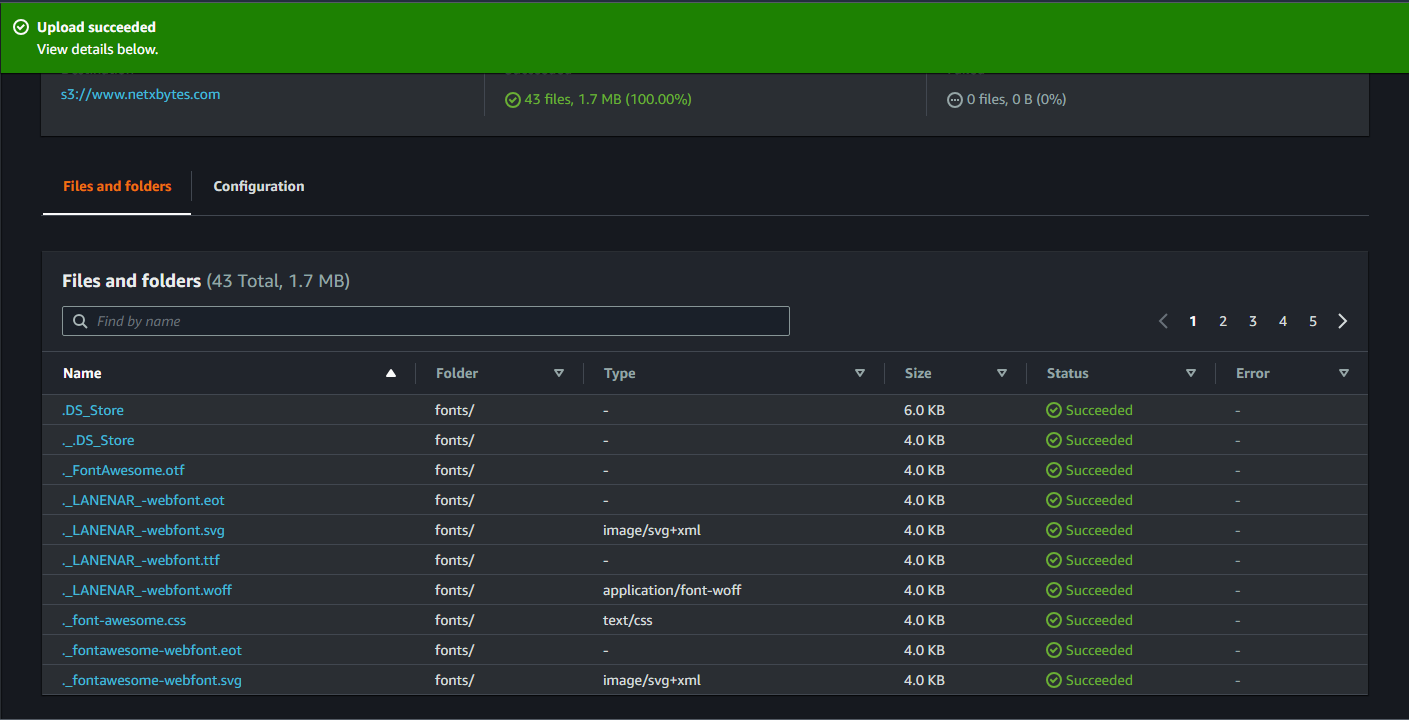1409x720 pixels.
Task: Focus the Find by name search field
Action: coord(435,321)
